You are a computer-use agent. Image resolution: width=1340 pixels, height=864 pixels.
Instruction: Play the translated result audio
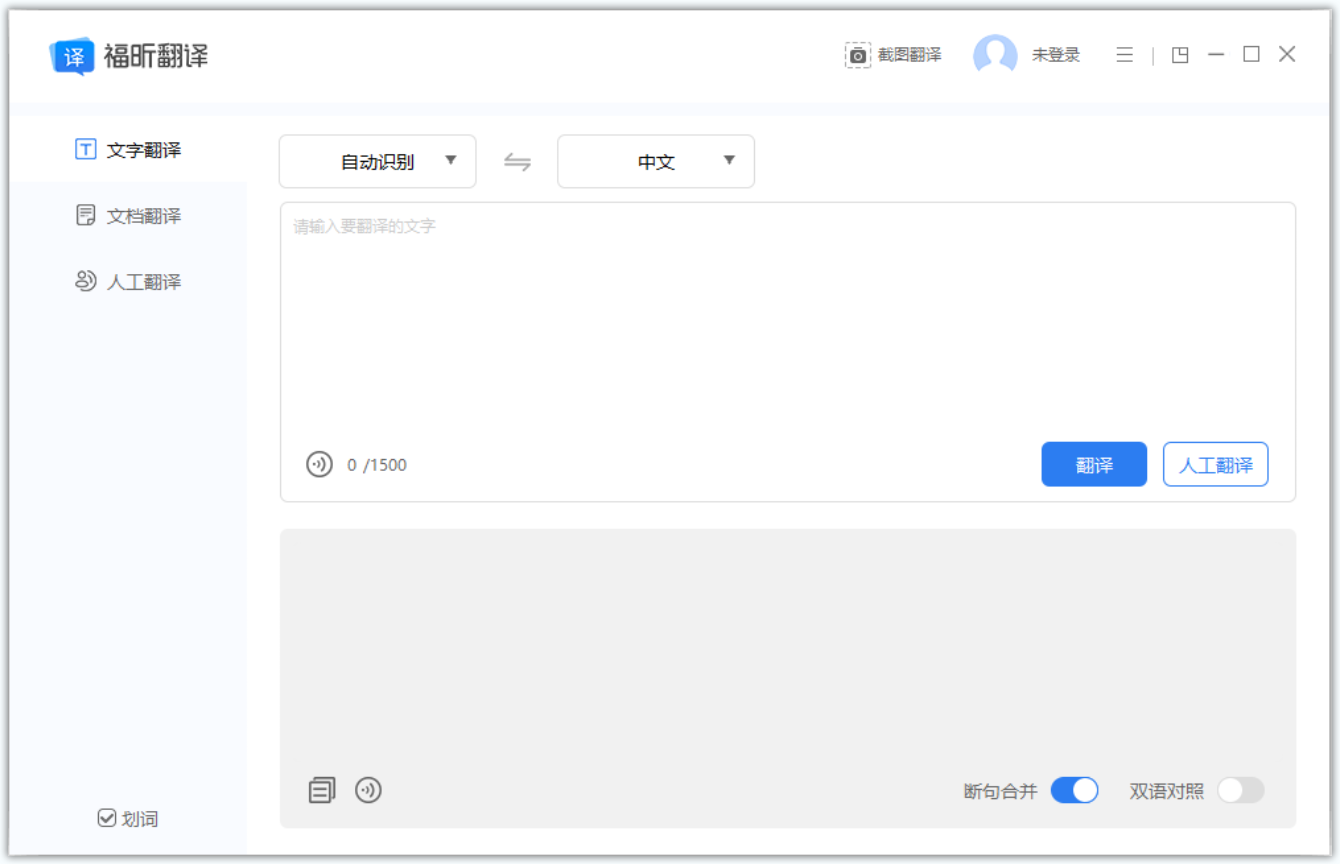369,790
